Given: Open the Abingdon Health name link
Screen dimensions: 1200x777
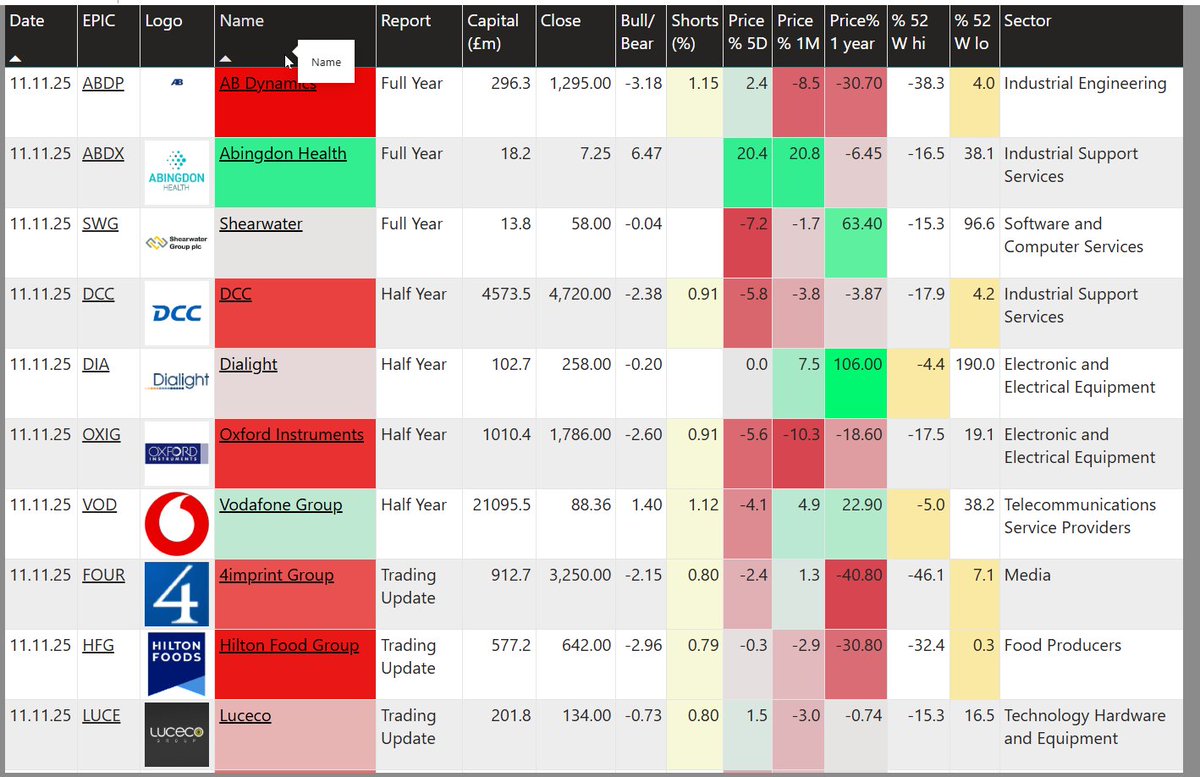Looking at the screenshot, I should [x=283, y=154].
